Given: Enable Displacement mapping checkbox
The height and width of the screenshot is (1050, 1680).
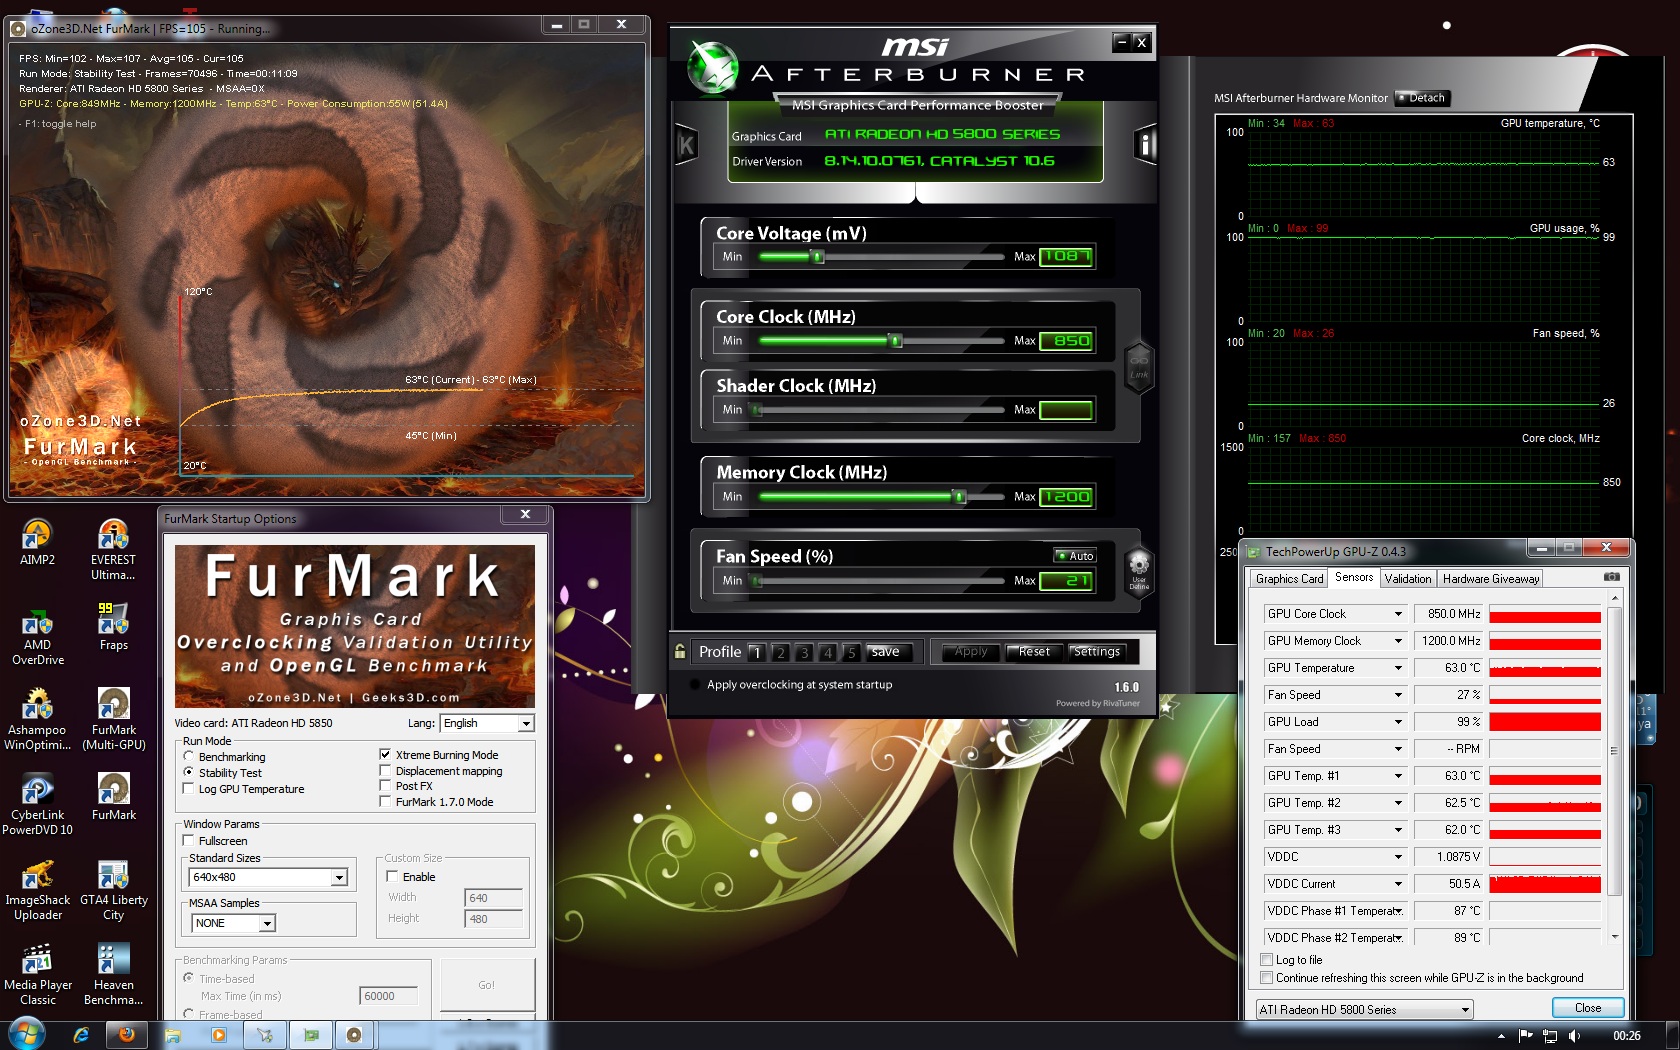Looking at the screenshot, I should pos(385,771).
